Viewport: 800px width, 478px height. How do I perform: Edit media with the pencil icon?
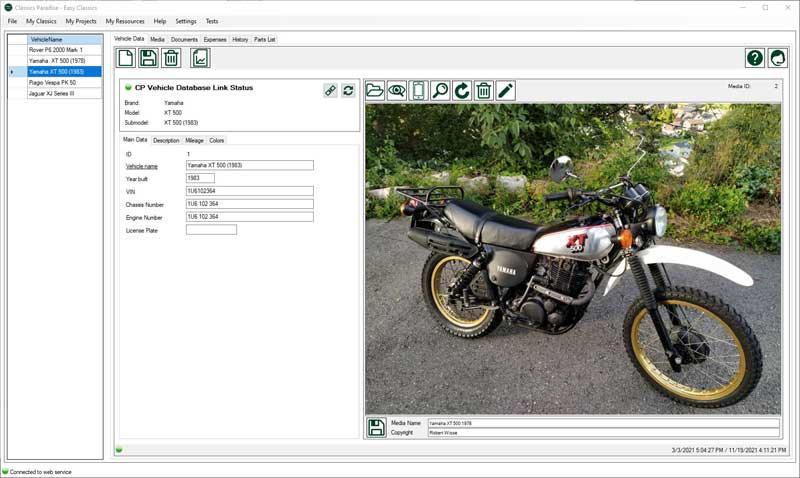506,91
